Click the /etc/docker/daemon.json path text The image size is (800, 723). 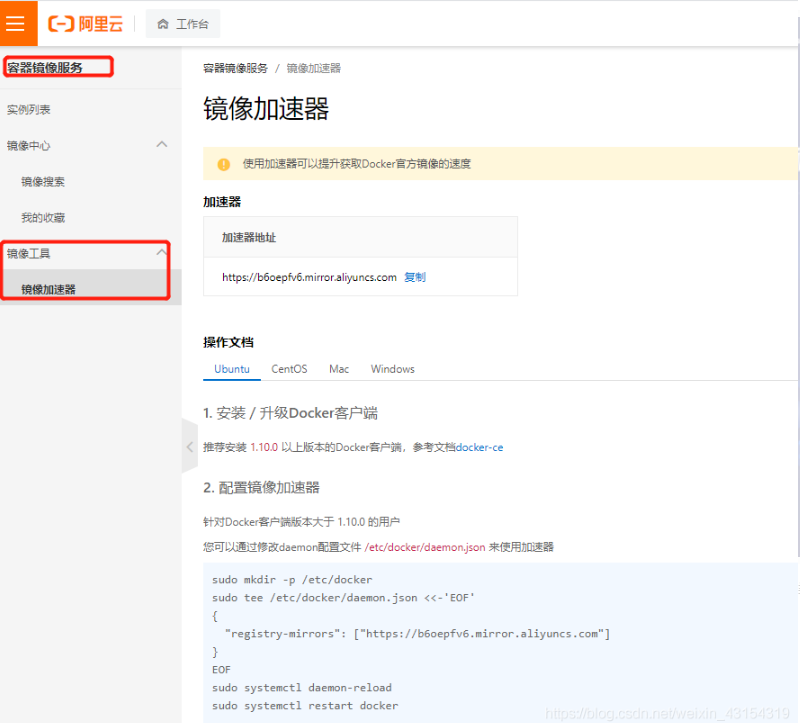[424, 547]
